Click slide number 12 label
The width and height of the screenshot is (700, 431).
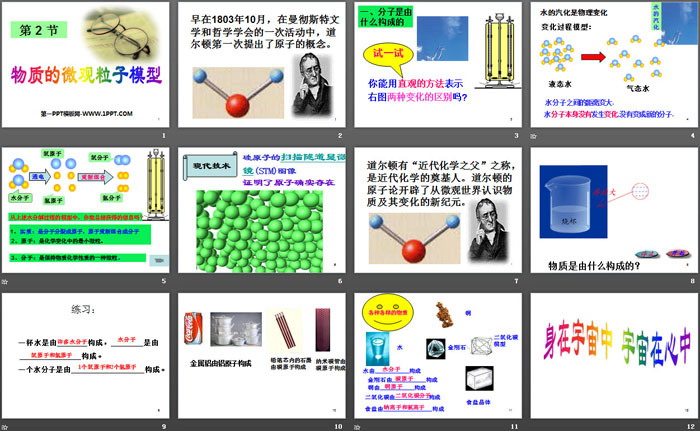coord(691,427)
